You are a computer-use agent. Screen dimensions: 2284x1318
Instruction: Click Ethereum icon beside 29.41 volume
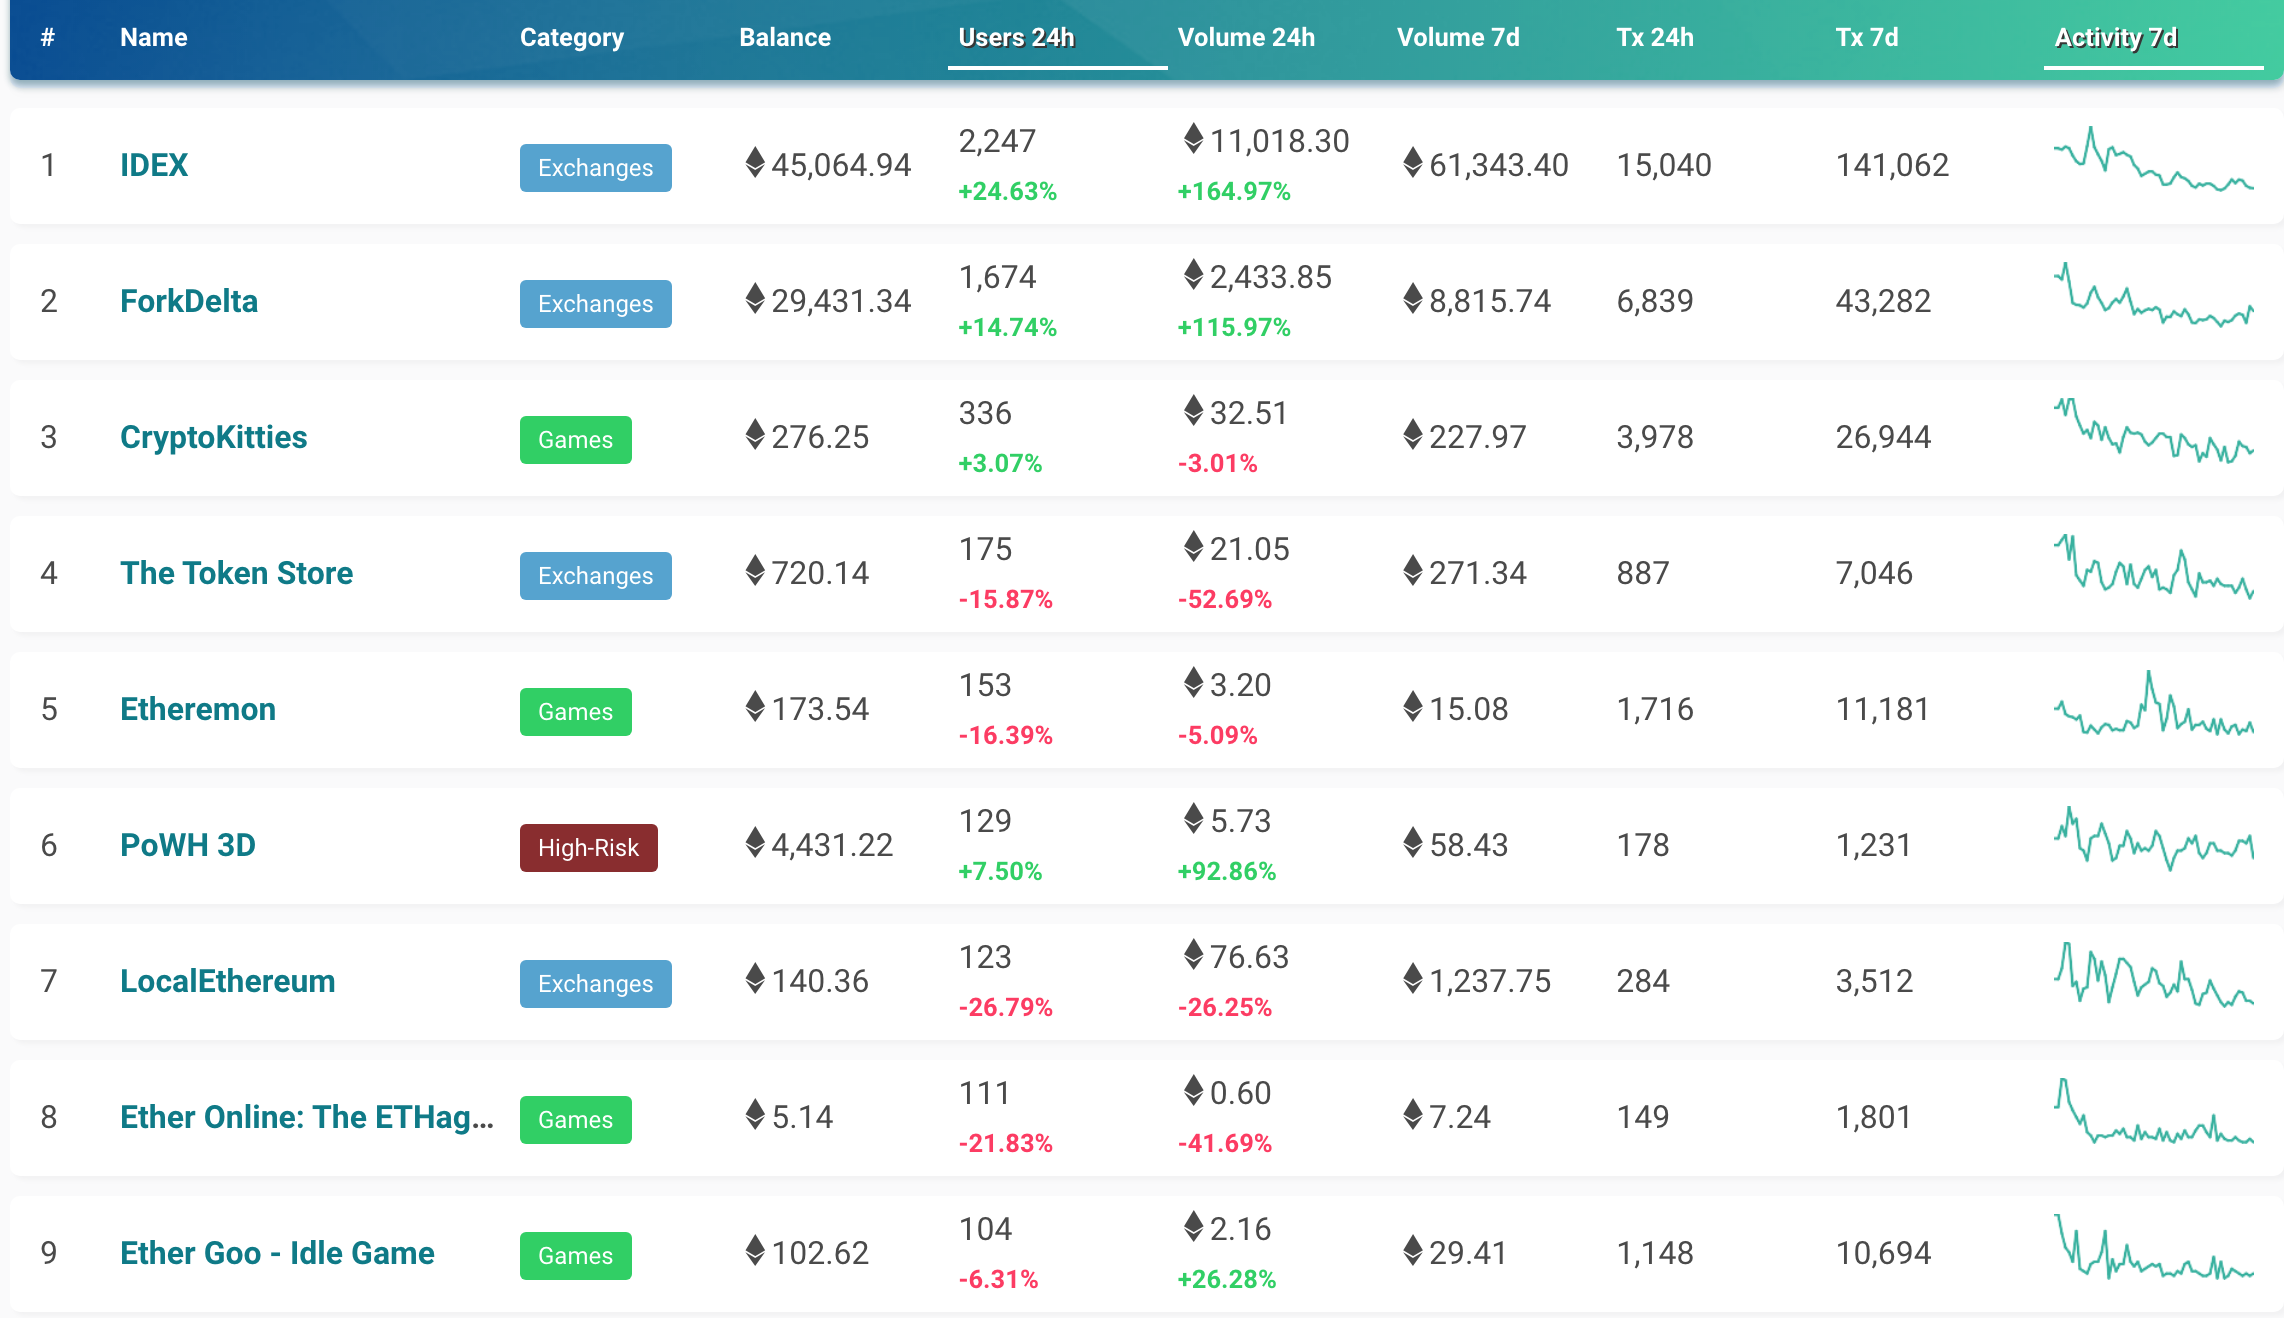[x=1412, y=1250]
